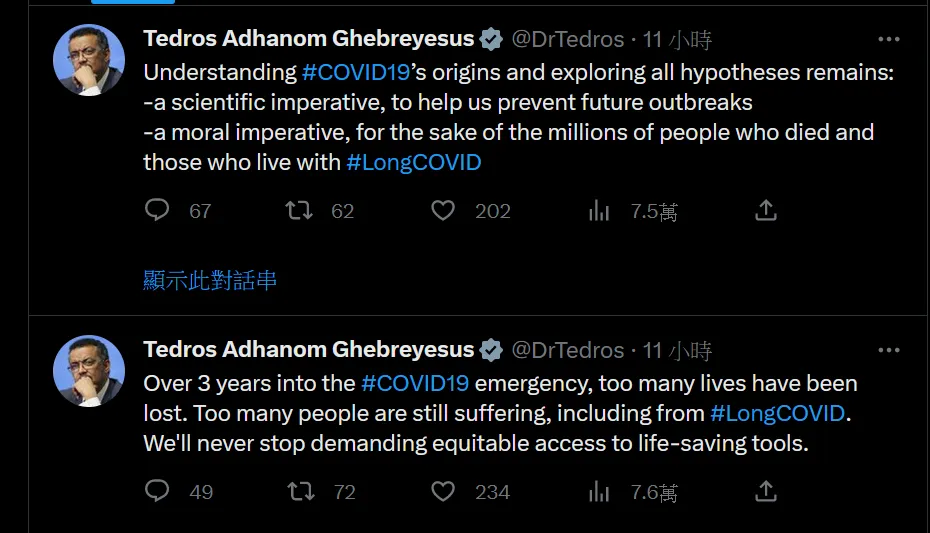View analytics of tweet with 7.6萬 views

click(599, 491)
